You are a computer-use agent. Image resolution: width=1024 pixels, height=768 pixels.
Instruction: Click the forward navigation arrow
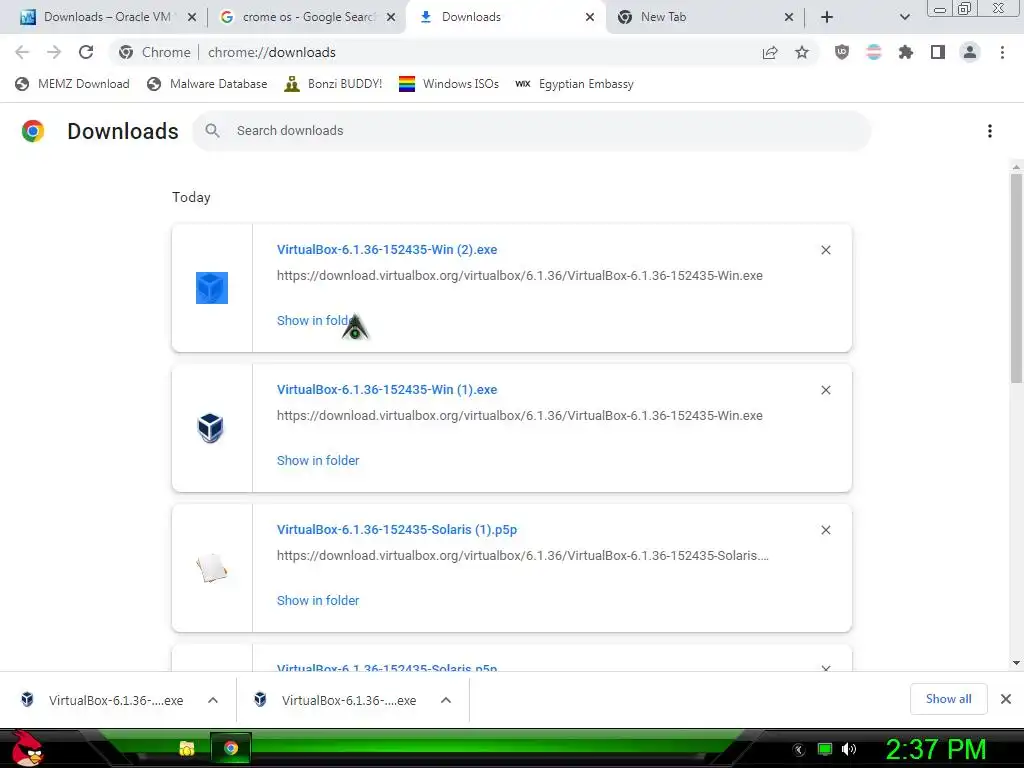pos(54,52)
